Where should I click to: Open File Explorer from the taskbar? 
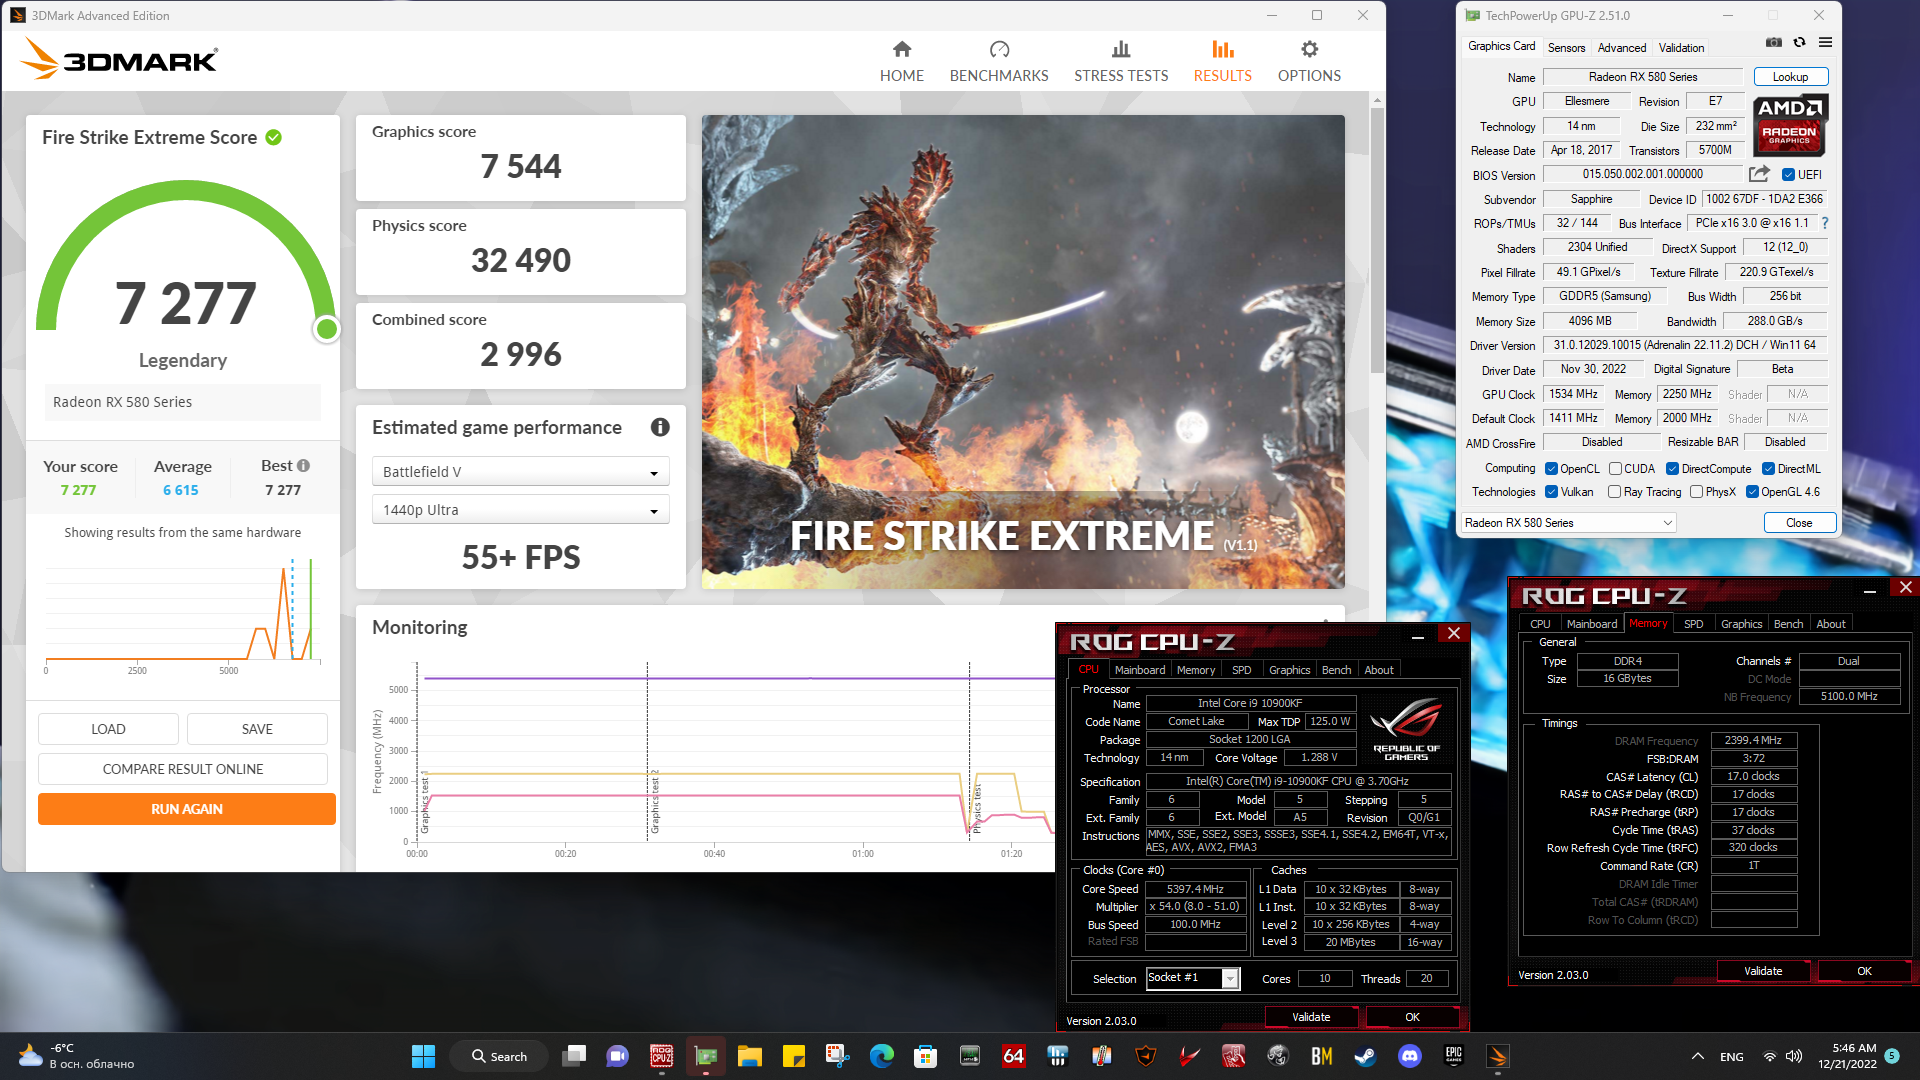pos(749,1056)
